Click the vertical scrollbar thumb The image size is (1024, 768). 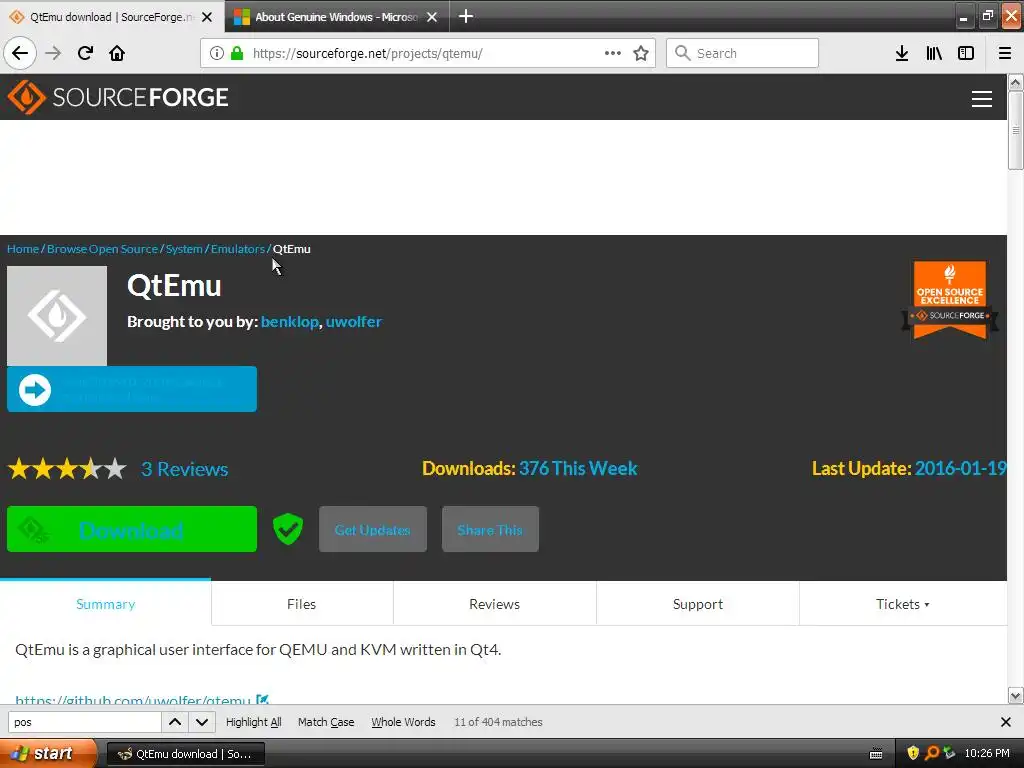[x=1015, y=130]
